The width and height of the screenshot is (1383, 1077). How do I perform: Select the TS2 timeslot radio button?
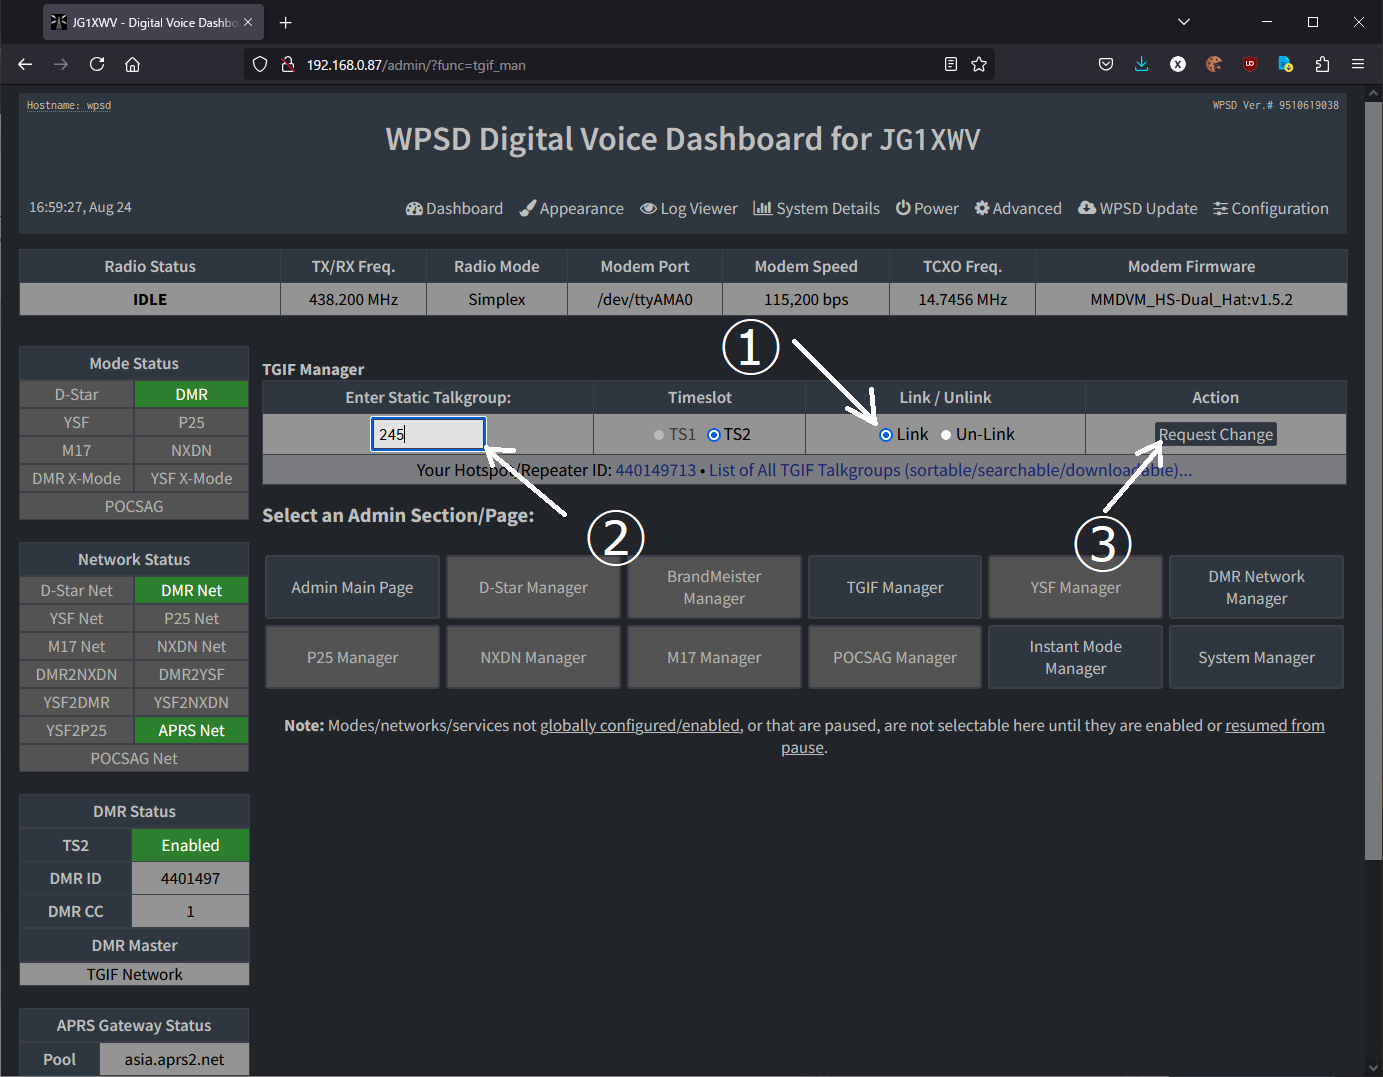click(x=714, y=435)
